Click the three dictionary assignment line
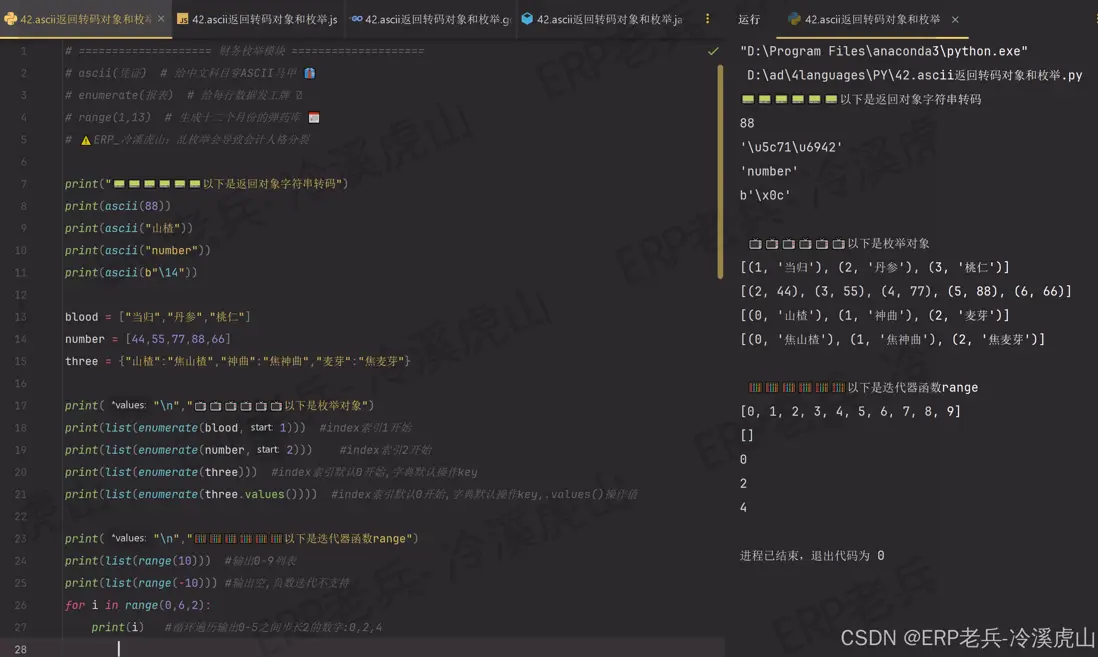This screenshot has width=1098, height=657. pos(237,361)
